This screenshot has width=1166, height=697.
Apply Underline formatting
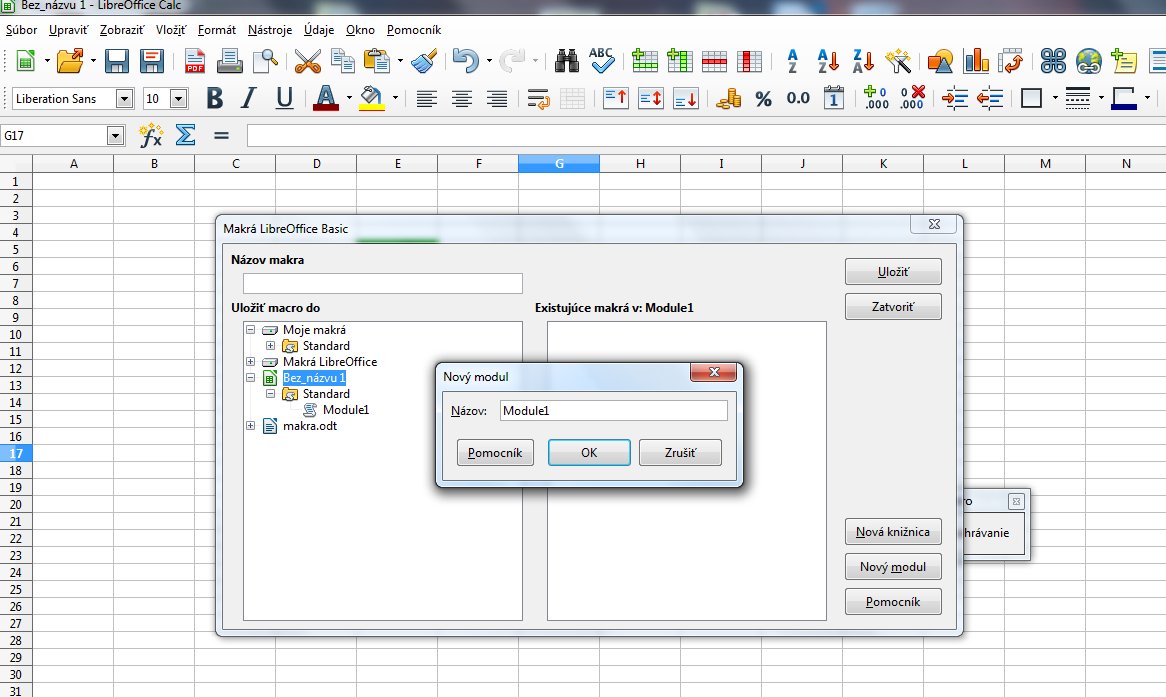(284, 98)
